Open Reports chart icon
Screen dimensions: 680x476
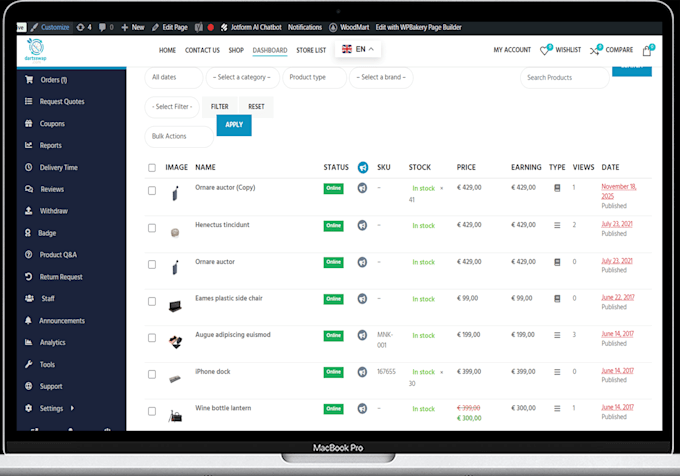click(x=29, y=145)
